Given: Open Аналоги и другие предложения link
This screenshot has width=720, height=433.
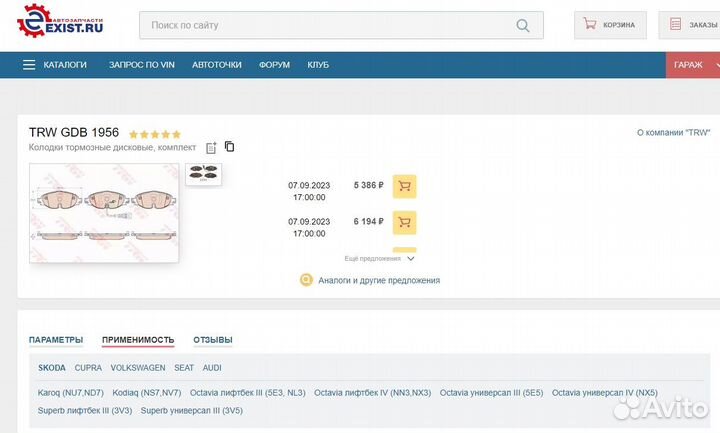Looking at the screenshot, I should point(378,280).
